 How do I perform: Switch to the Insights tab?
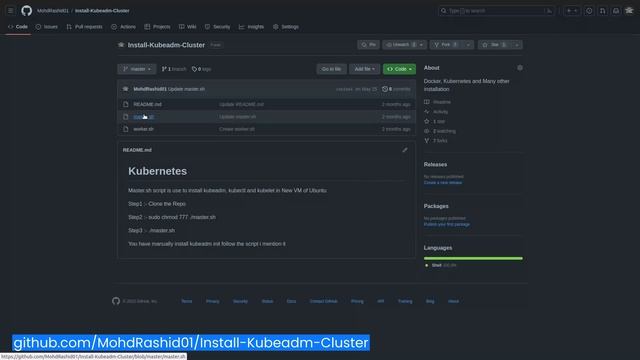point(251,27)
